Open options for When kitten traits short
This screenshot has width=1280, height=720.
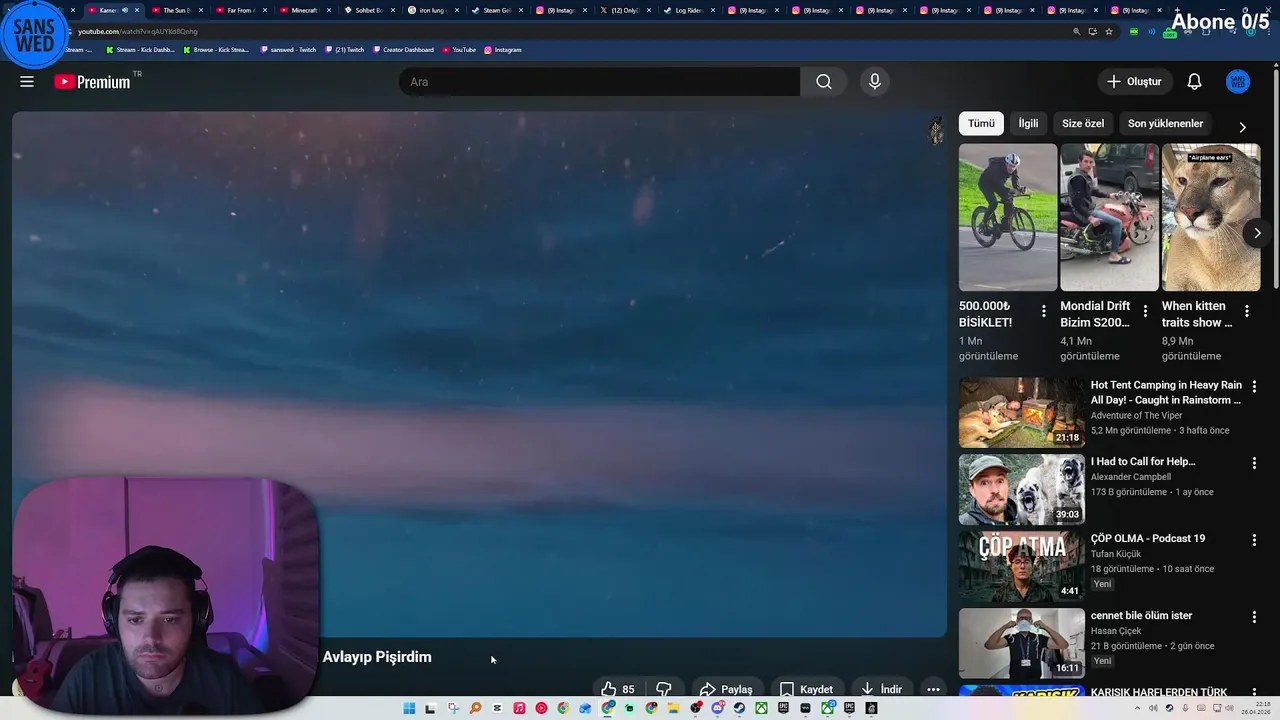(x=1247, y=311)
